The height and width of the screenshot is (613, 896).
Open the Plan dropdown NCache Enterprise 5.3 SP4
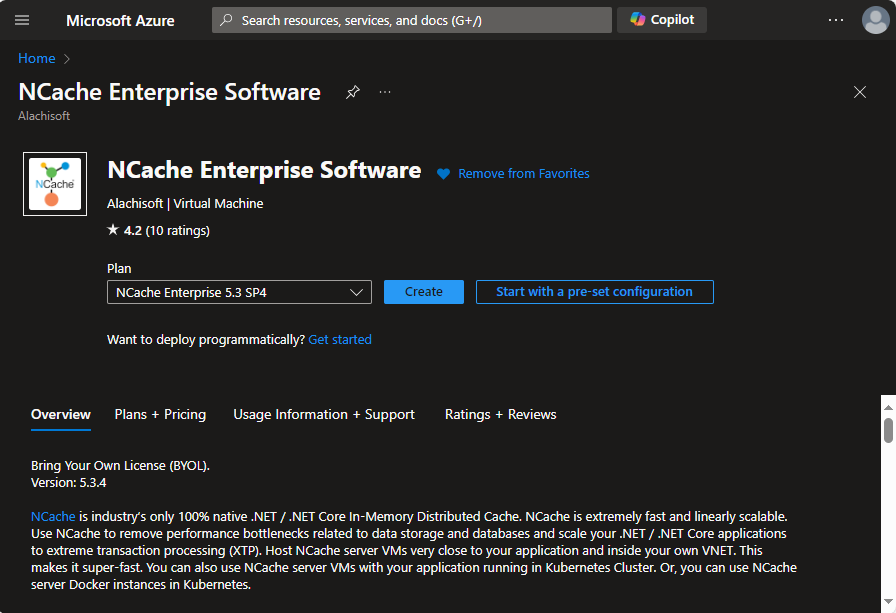point(239,292)
